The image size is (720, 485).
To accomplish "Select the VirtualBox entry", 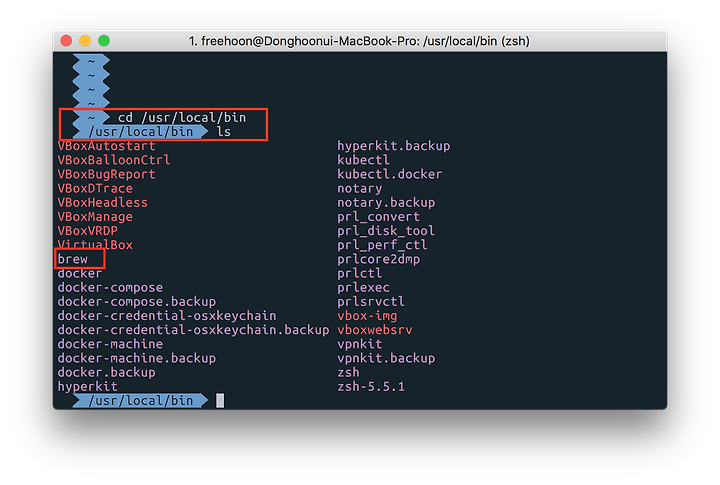I will 95,245.
